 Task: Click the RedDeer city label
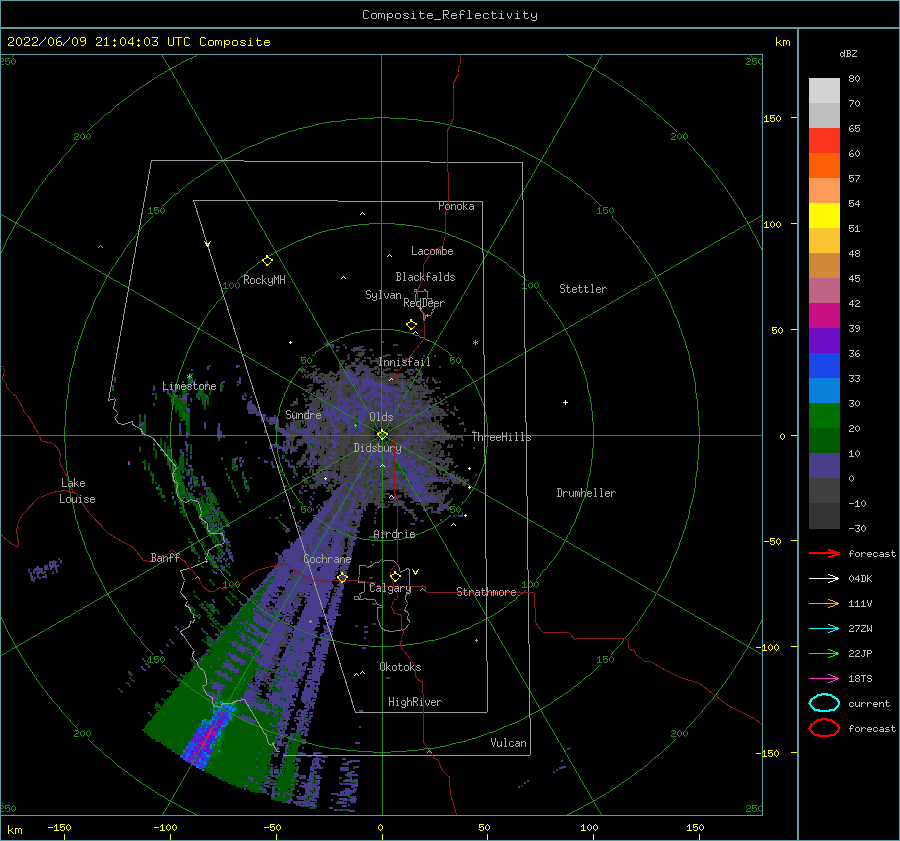424,303
